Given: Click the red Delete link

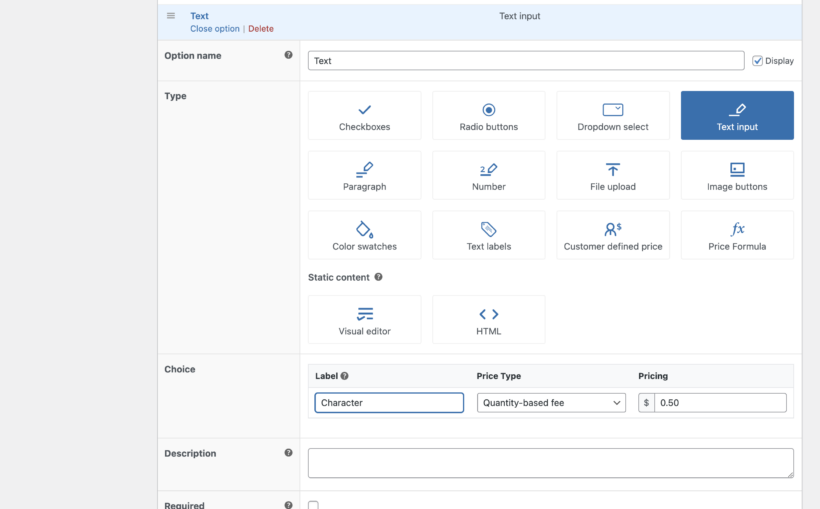Looking at the screenshot, I should [x=261, y=29].
